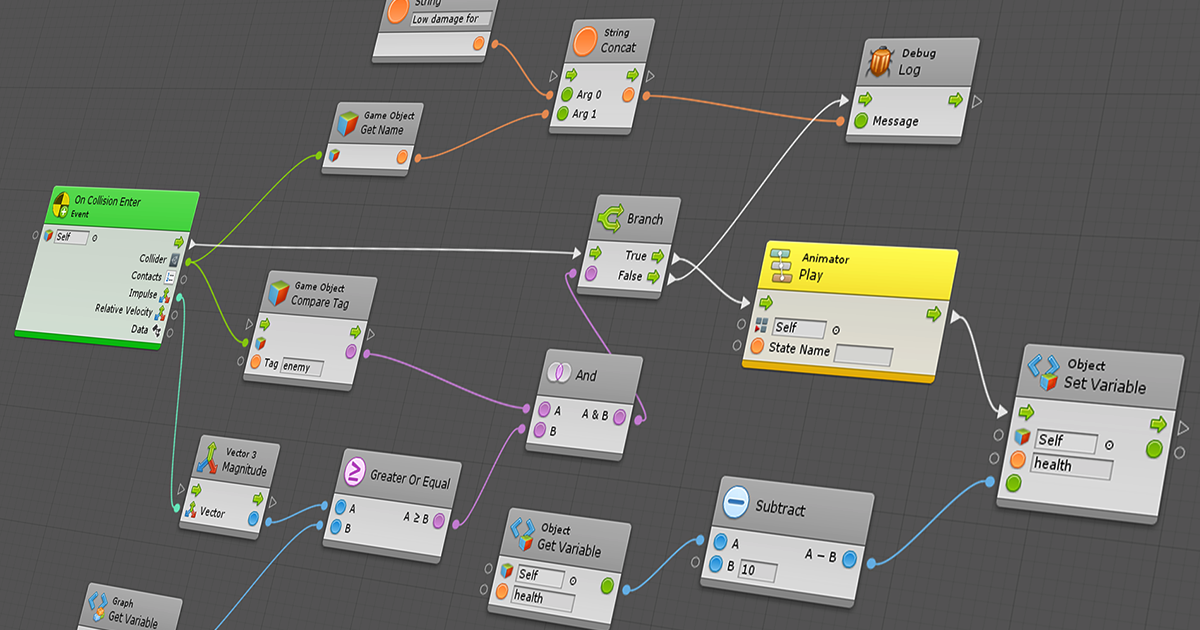Viewport: 1200px width, 630px height.
Task: Click the String Concat orange circle icon
Action: (586, 42)
